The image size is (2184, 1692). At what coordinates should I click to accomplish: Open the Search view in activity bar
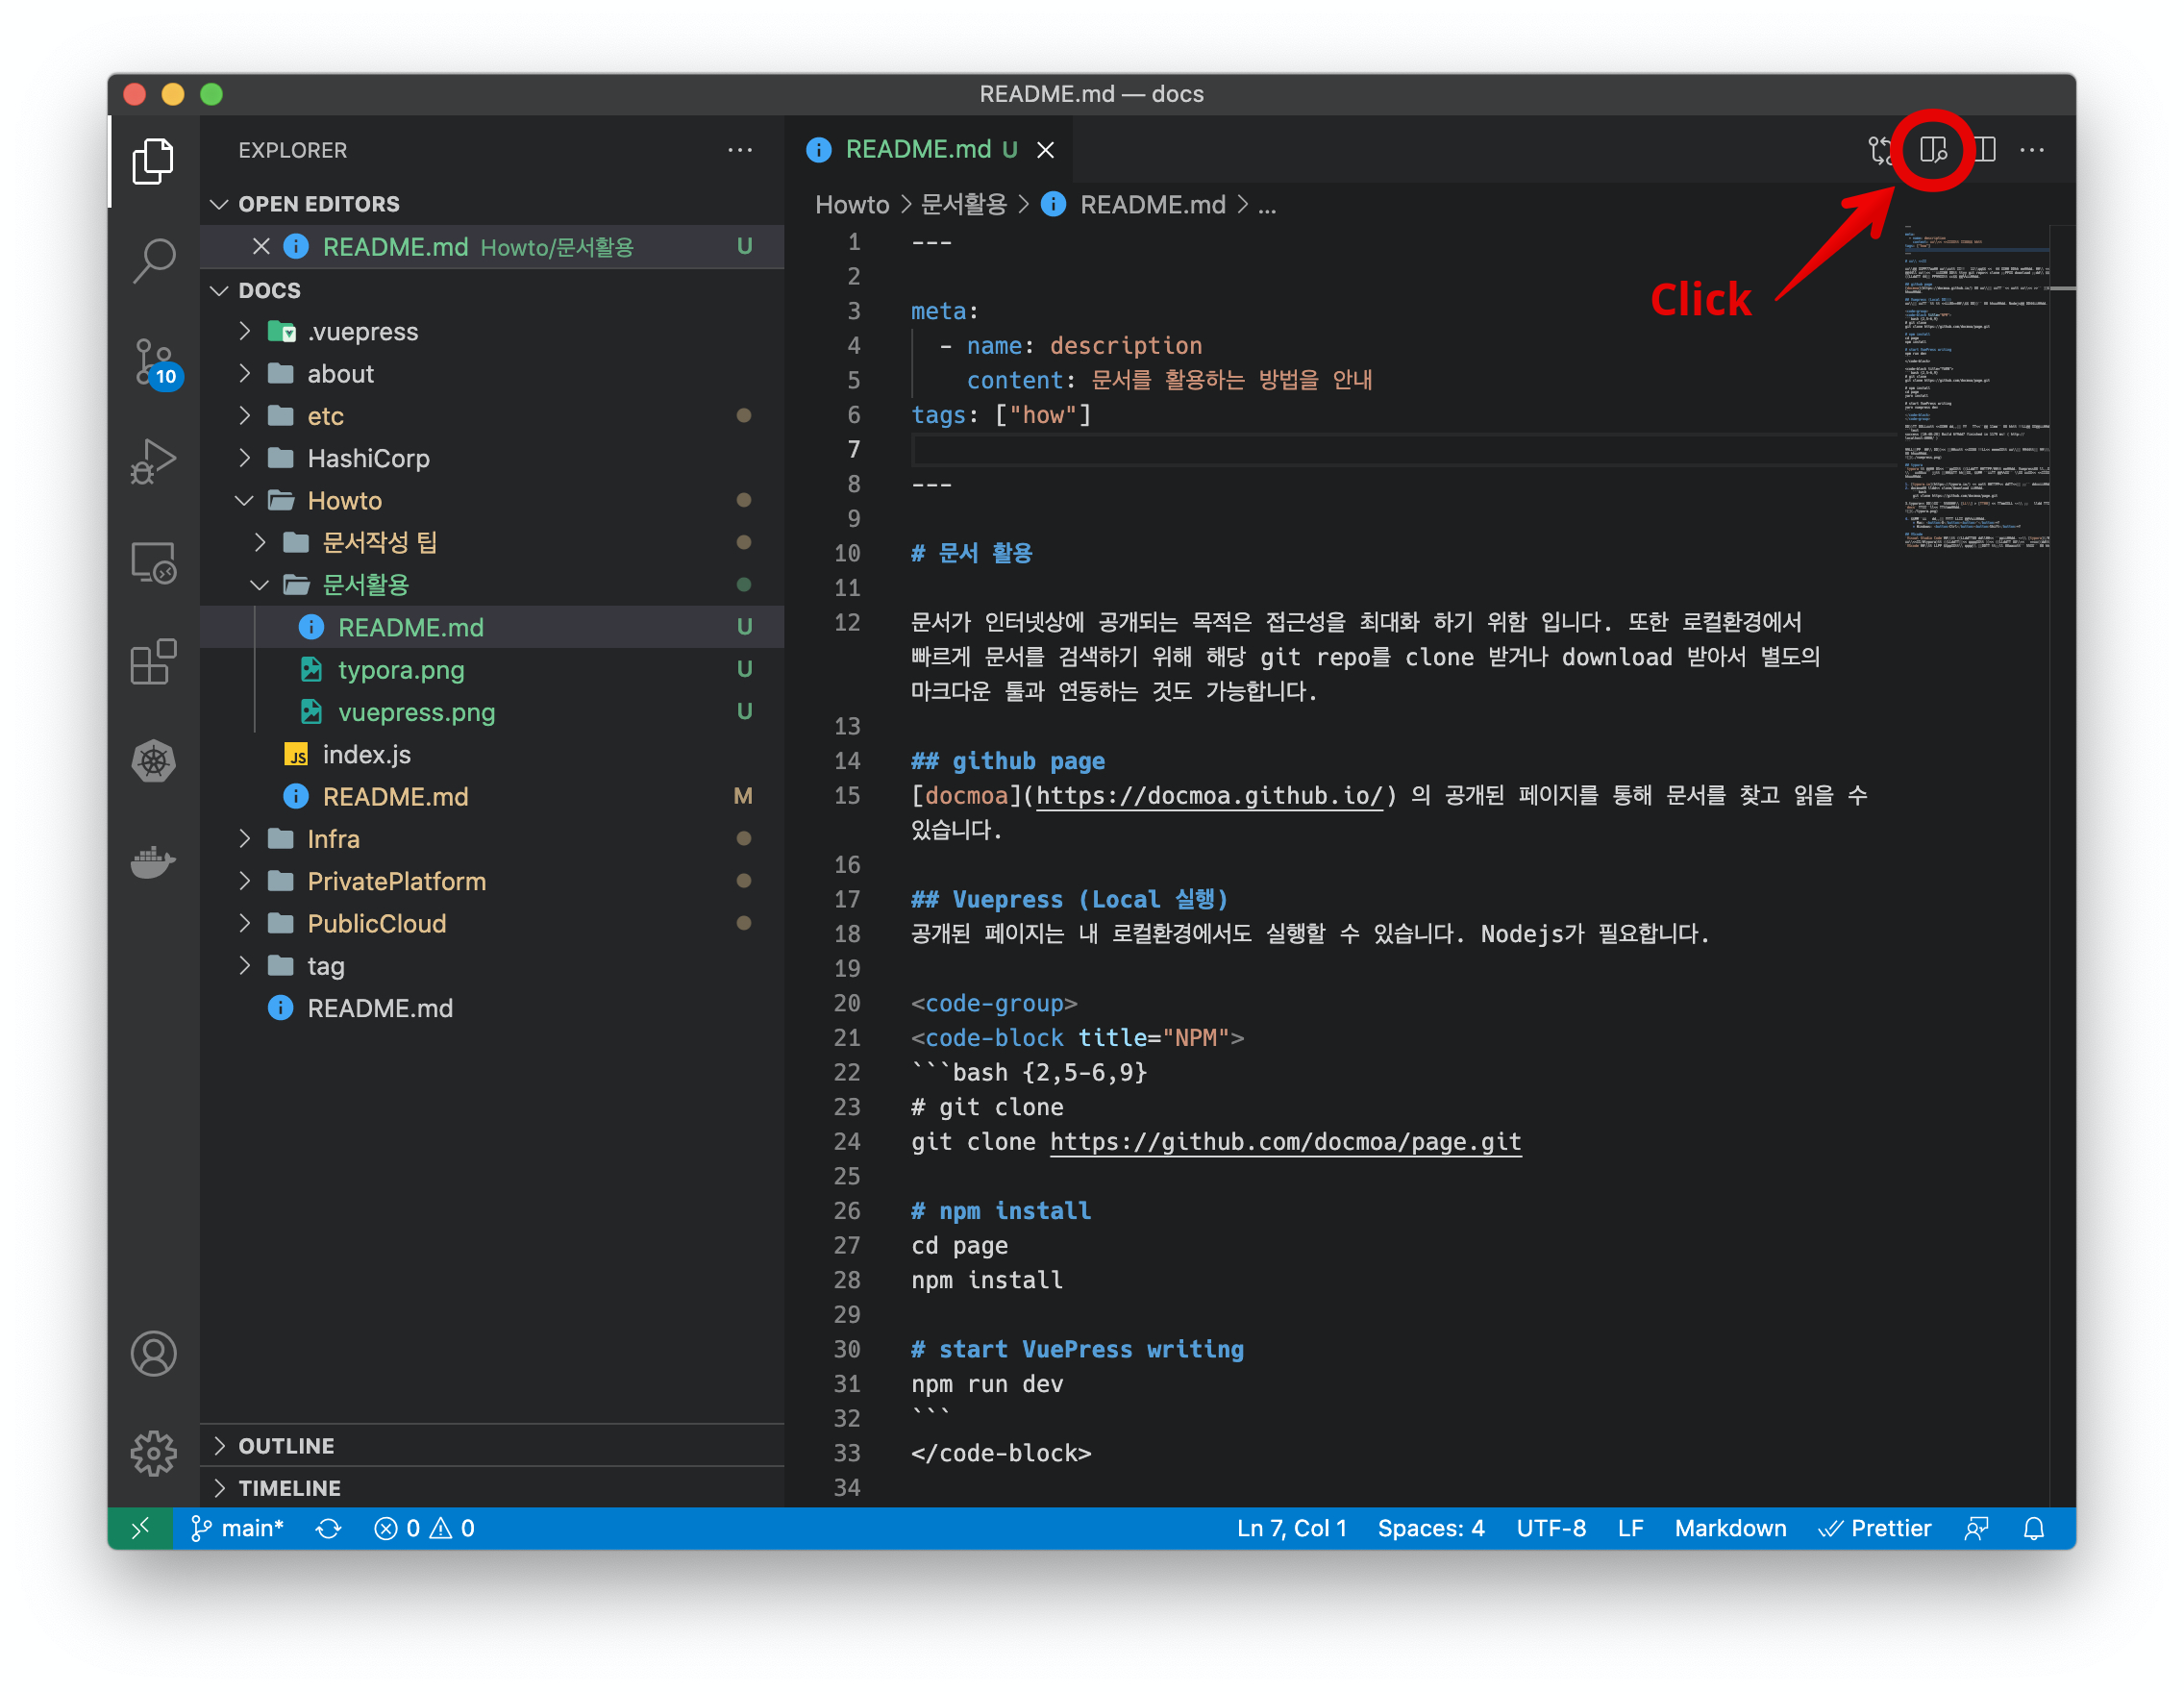(x=153, y=260)
